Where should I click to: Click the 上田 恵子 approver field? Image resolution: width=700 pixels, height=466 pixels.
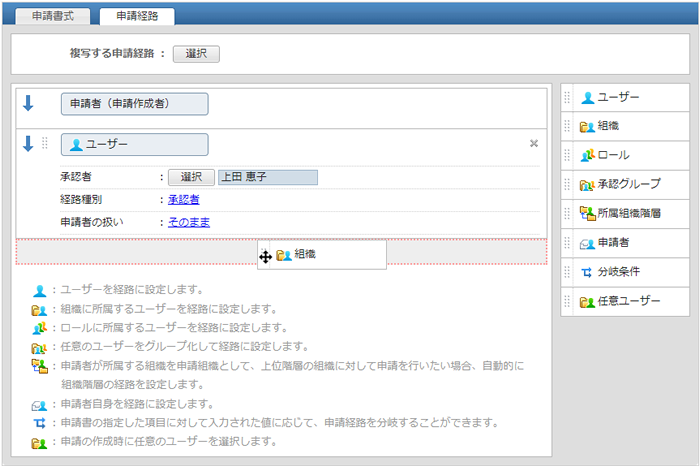(x=267, y=177)
